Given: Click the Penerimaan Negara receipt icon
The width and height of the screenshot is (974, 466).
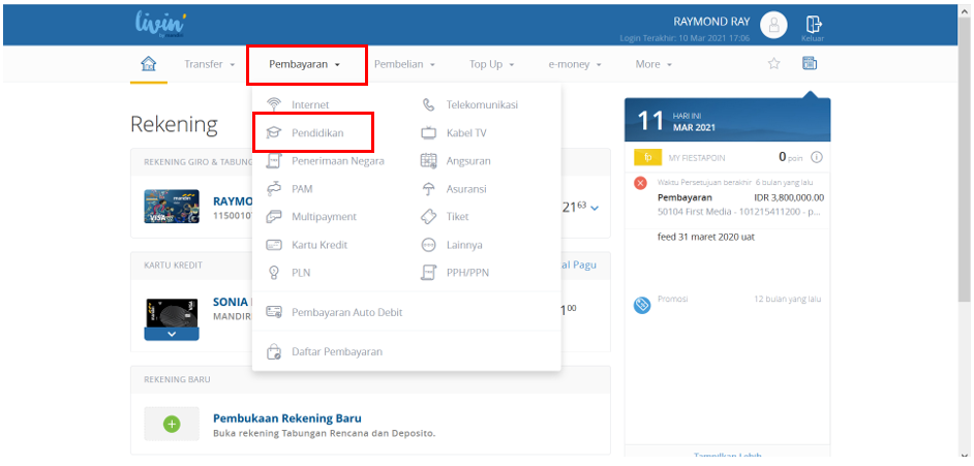Looking at the screenshot, I should point(274,160).
